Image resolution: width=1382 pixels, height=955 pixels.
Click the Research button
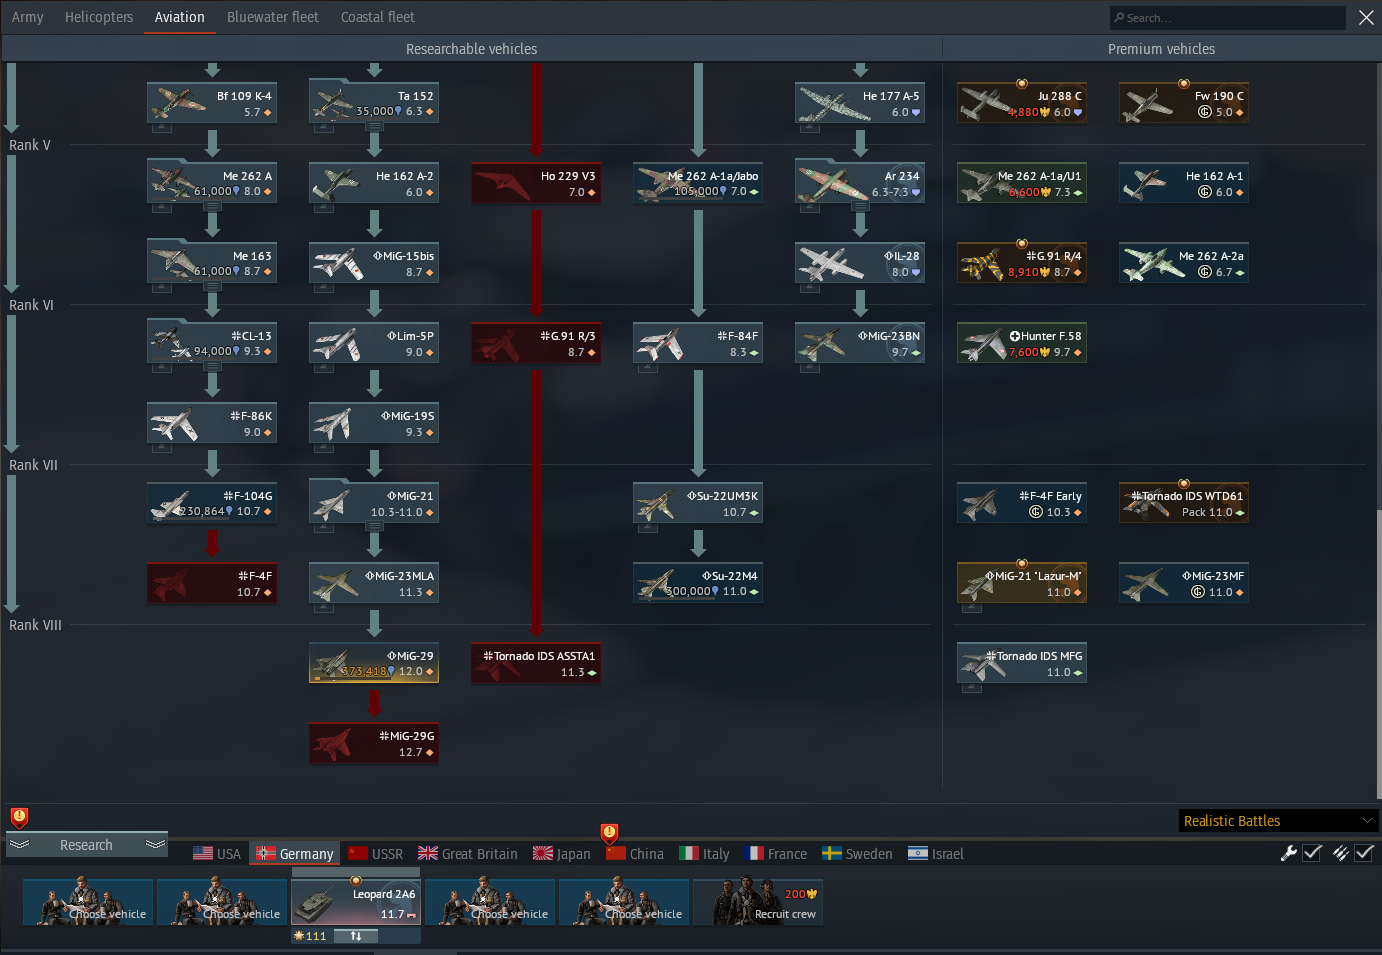click(87, 845)
